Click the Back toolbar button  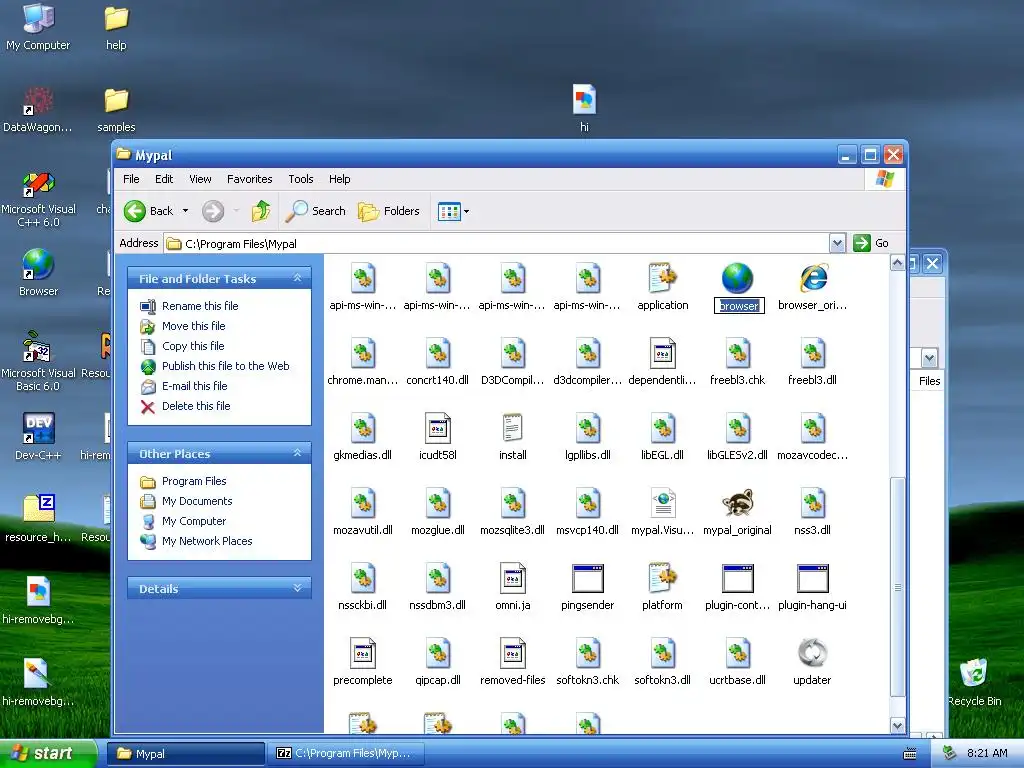pos(149,211)
